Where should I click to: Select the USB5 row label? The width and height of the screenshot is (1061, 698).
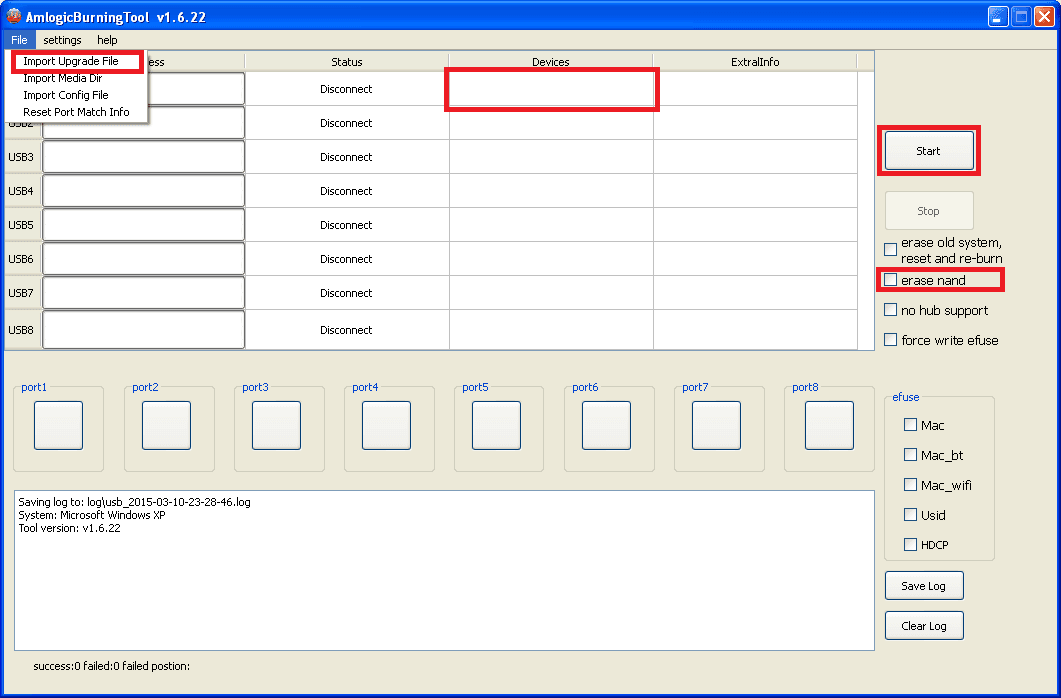coord(21,225)
